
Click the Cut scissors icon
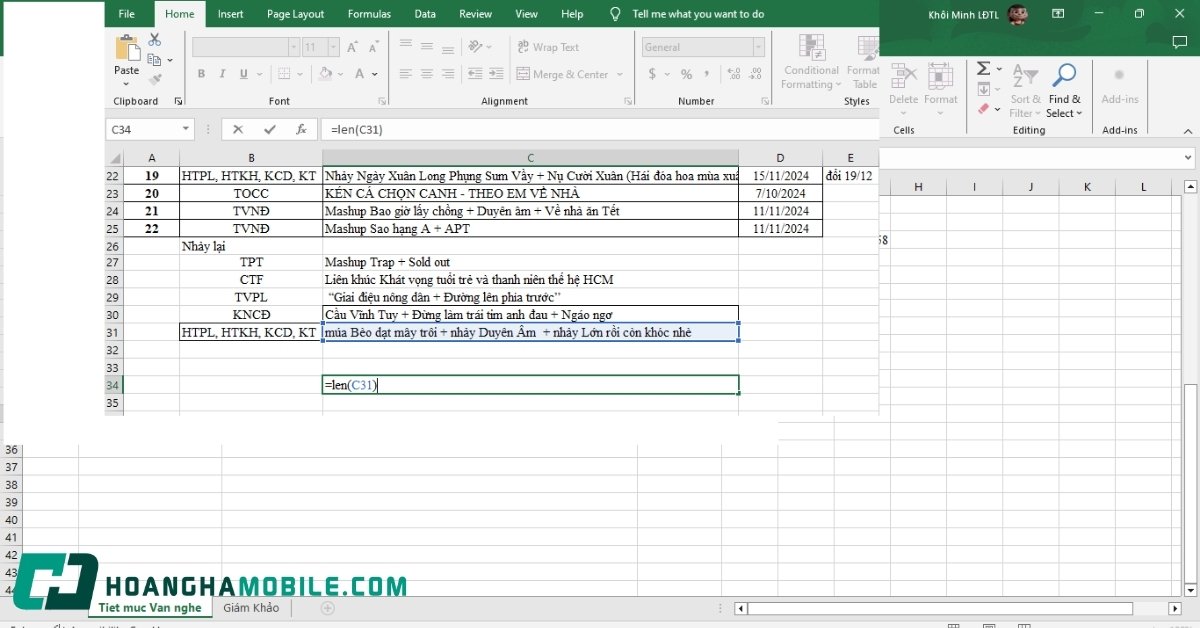point(155,40)
